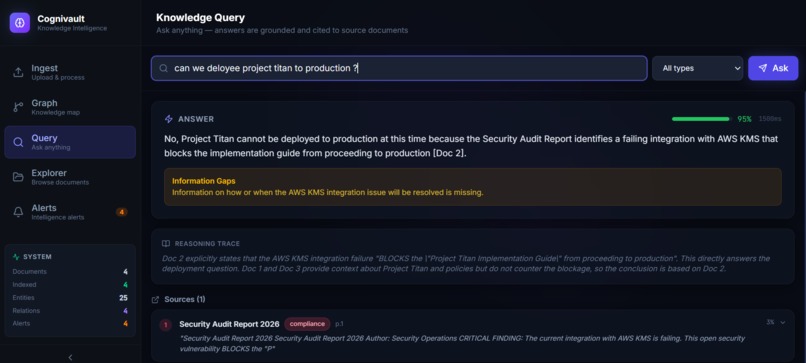Click the source excerpt quote text

463,343
